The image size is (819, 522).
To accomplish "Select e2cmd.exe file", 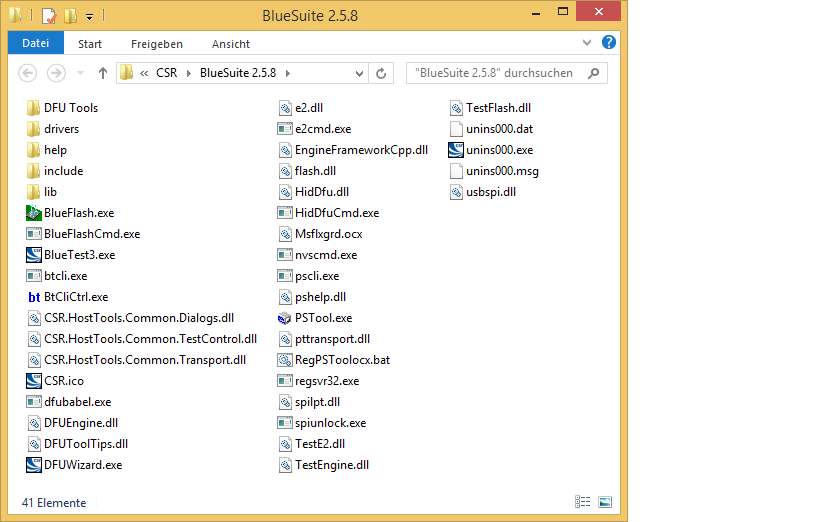I will 314,129.
